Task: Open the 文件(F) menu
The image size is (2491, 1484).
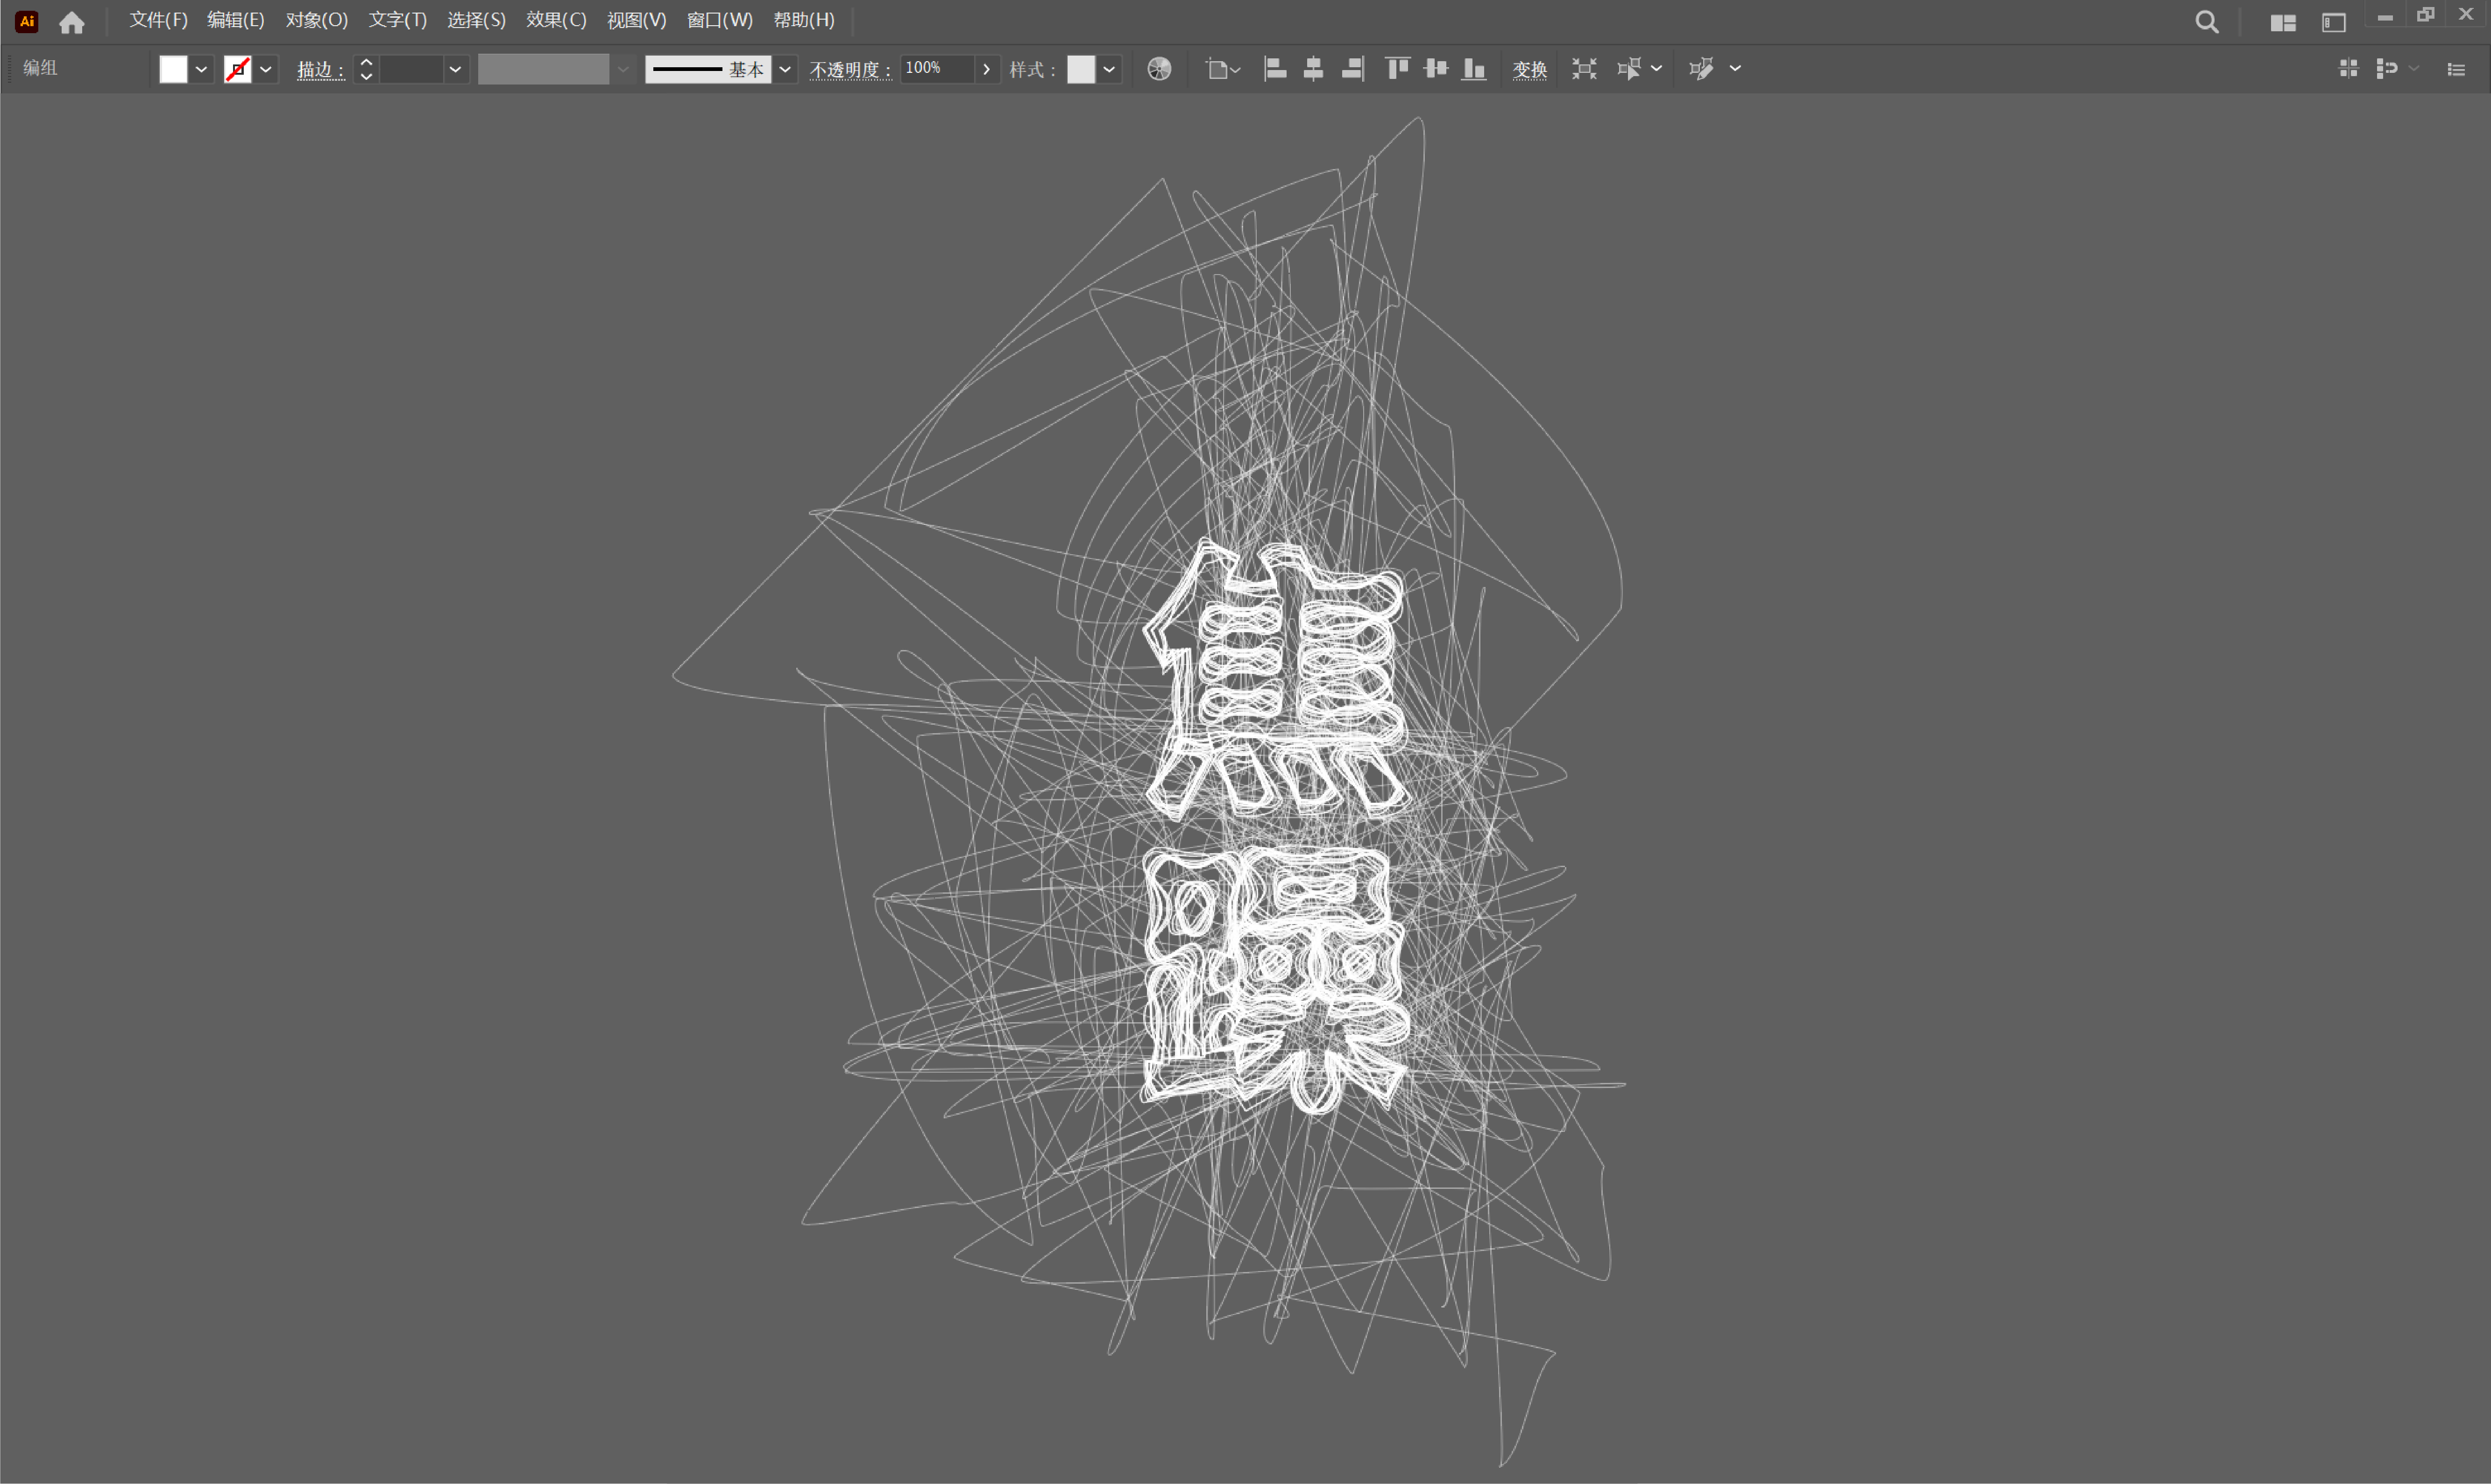Action: point(158,20)
